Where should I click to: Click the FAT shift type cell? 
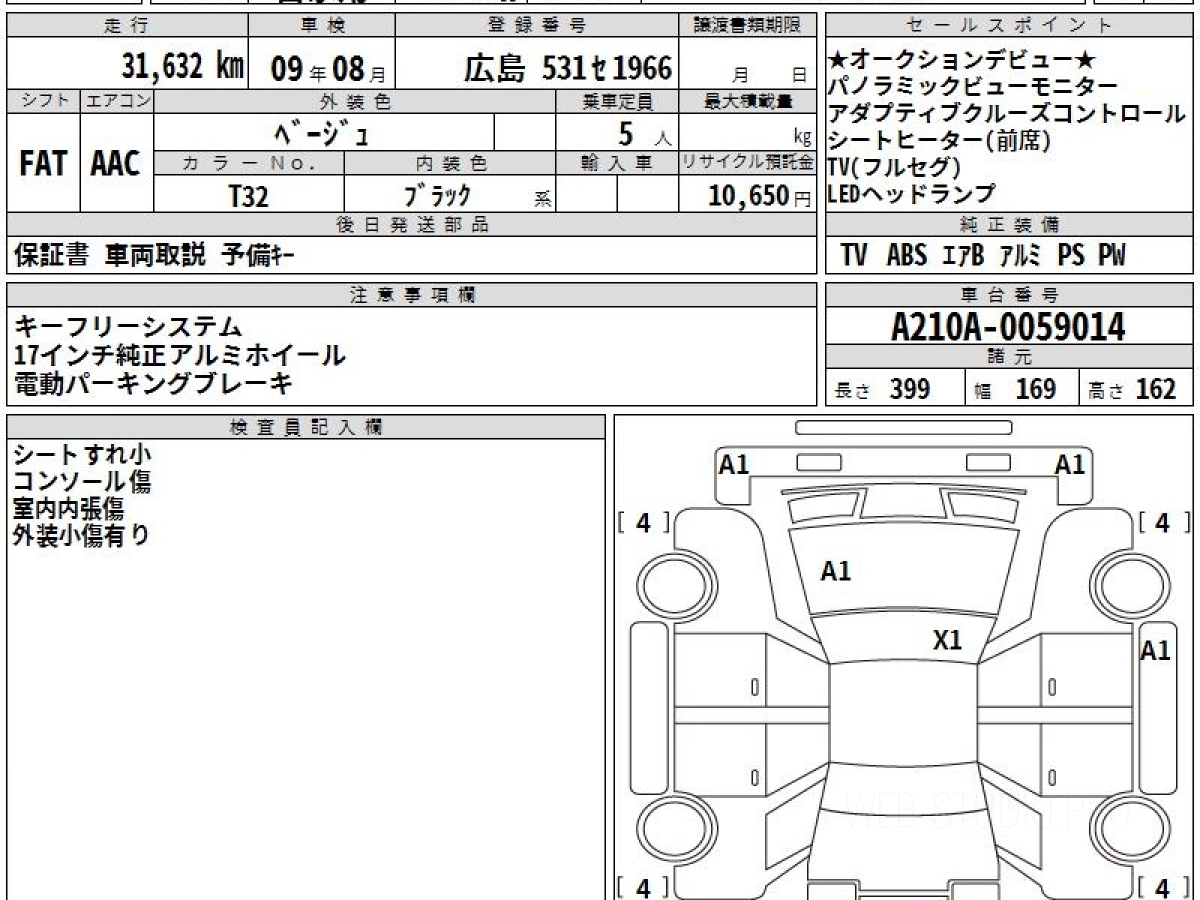click(43, 165)
